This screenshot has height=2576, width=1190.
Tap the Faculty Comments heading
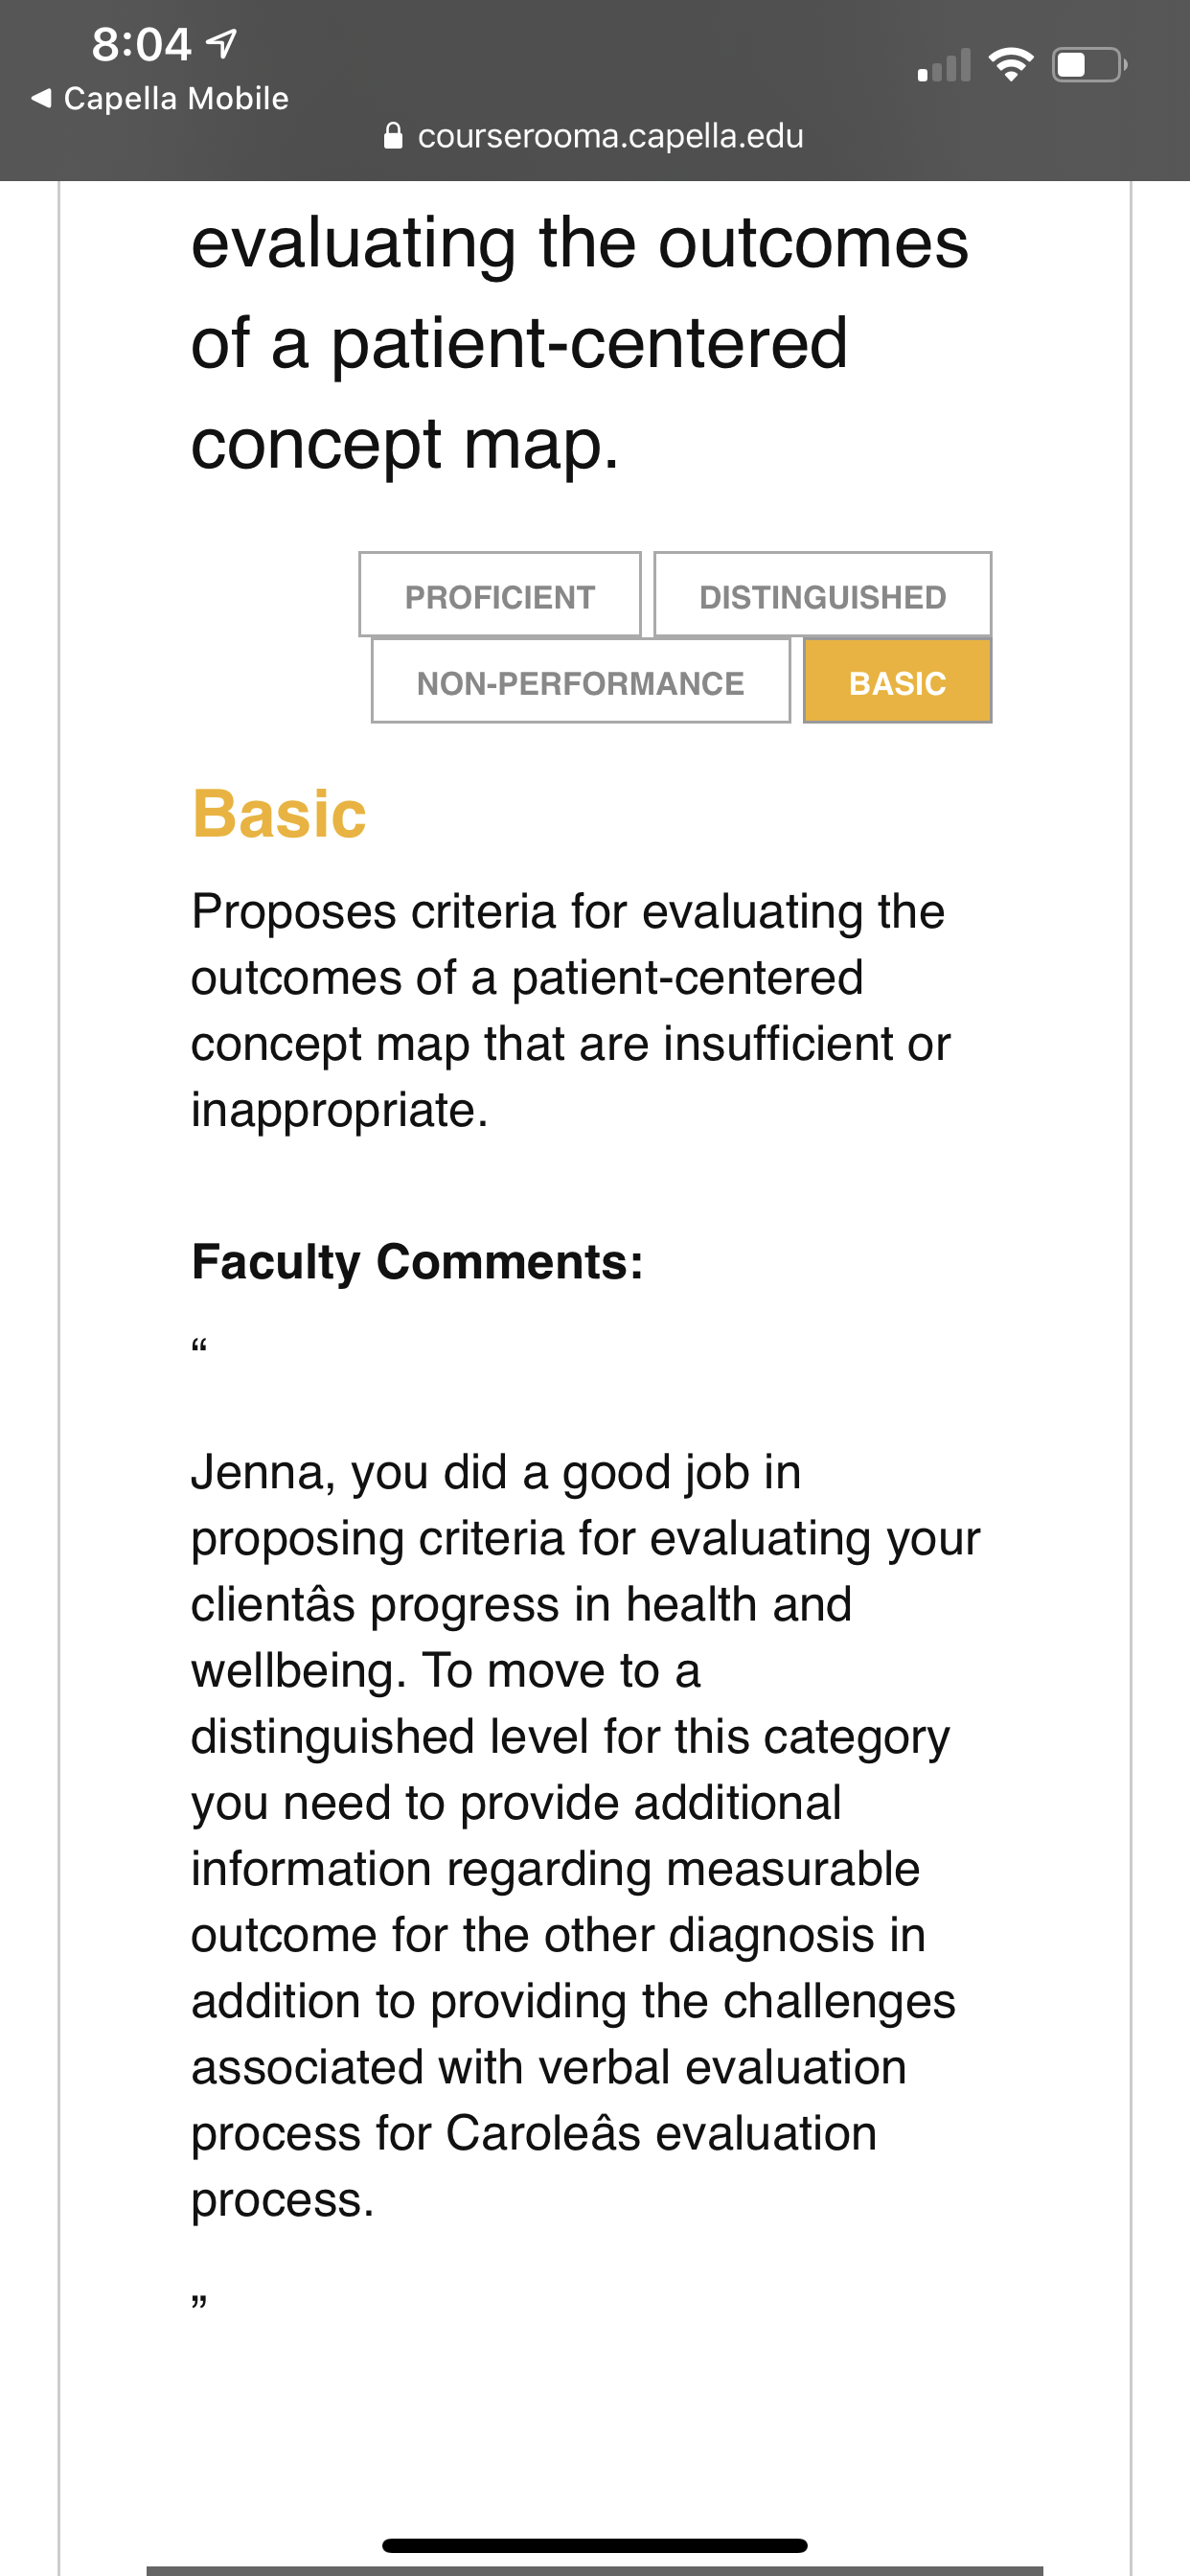coord(417,1261)
